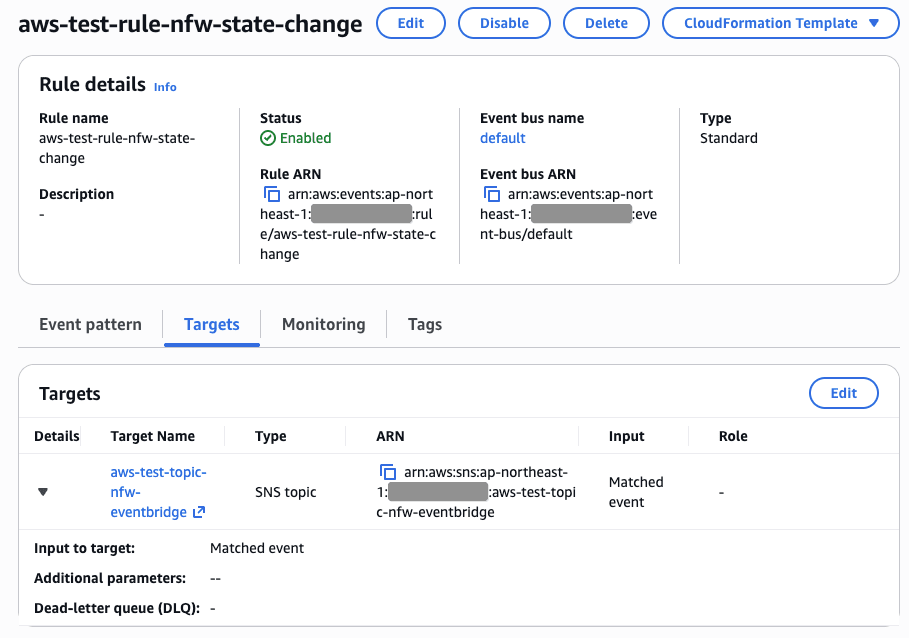Open CloudFormation Template dropdown
The width and height of the screenshot is (909, 638).
click(x=781, y=23)
